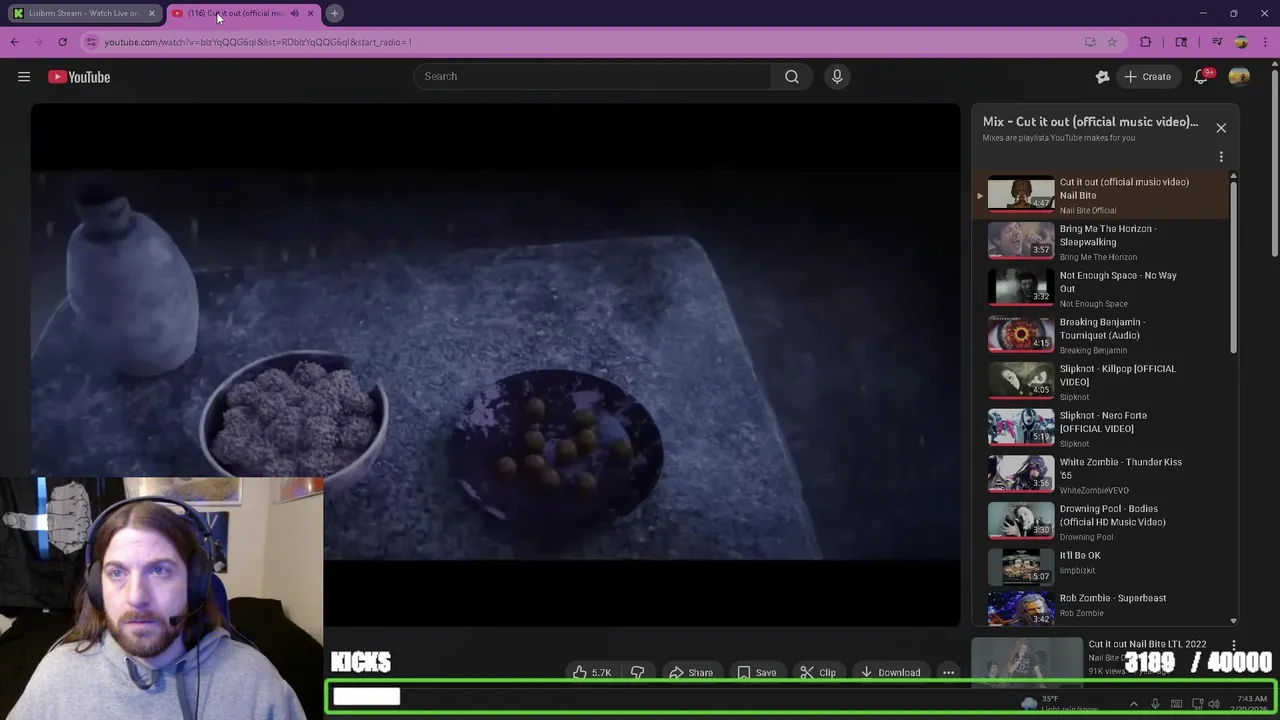Select the Cut it out Nail Bite entry
Image resolution: width=1280 pixels, height=720 pixels.
click(1100, 195)
